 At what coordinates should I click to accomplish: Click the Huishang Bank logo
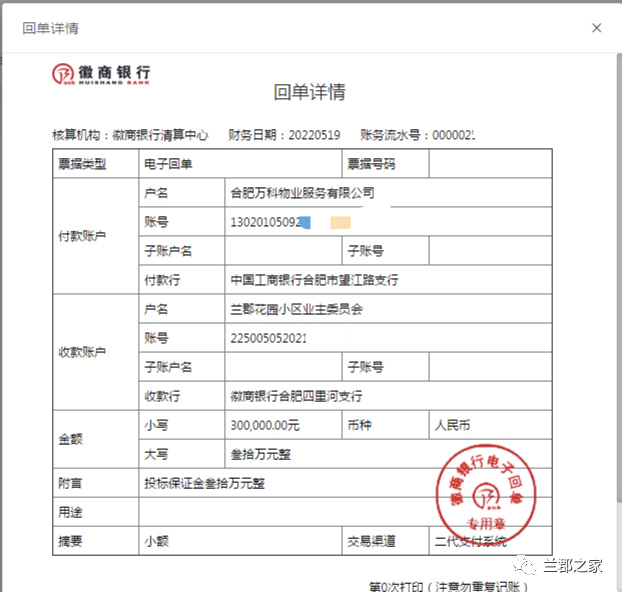point(101,74)
